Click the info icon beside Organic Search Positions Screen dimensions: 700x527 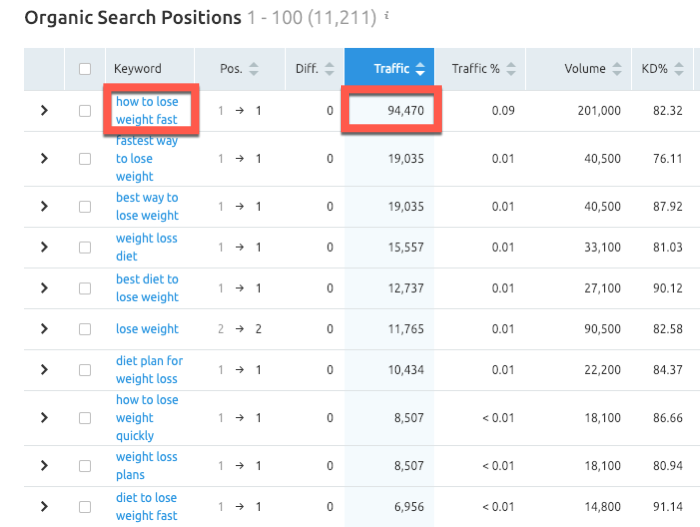(387, 17)
